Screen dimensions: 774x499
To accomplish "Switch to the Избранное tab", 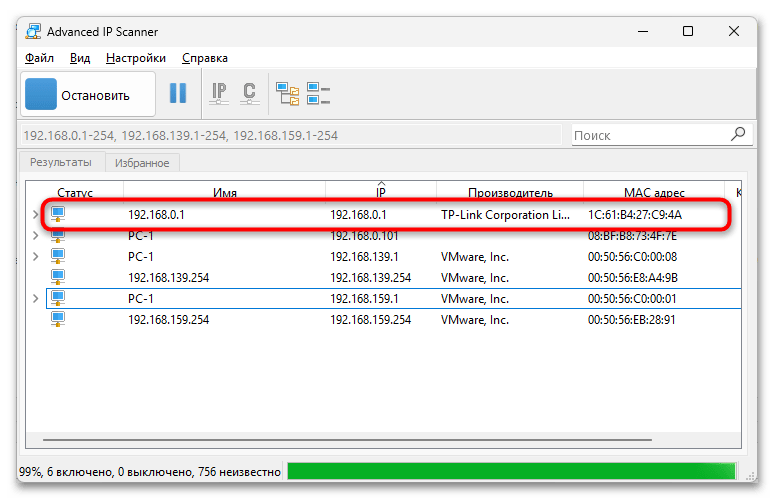I will click(x=142, y=163).
